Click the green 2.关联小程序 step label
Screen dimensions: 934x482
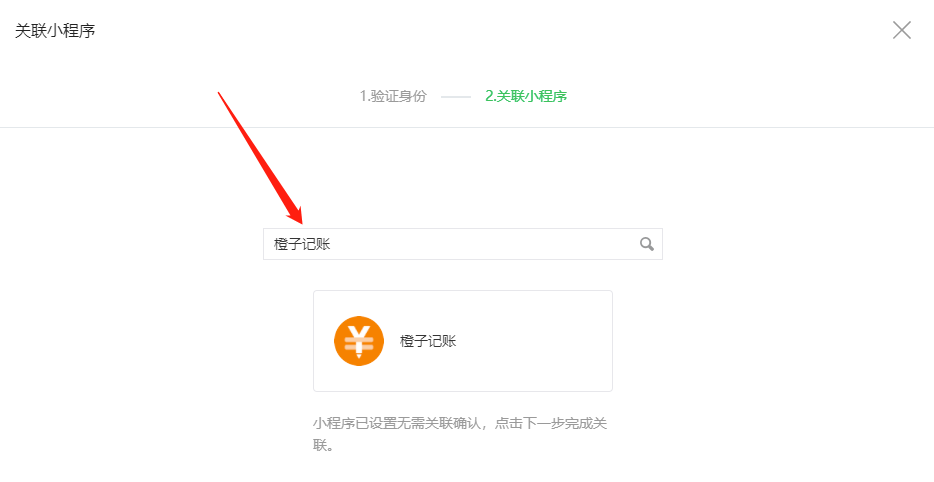[x=526, y=96]
